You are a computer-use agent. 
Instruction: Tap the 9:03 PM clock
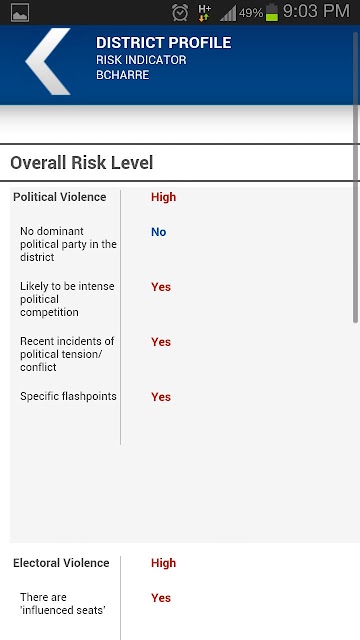pos(316,11)
